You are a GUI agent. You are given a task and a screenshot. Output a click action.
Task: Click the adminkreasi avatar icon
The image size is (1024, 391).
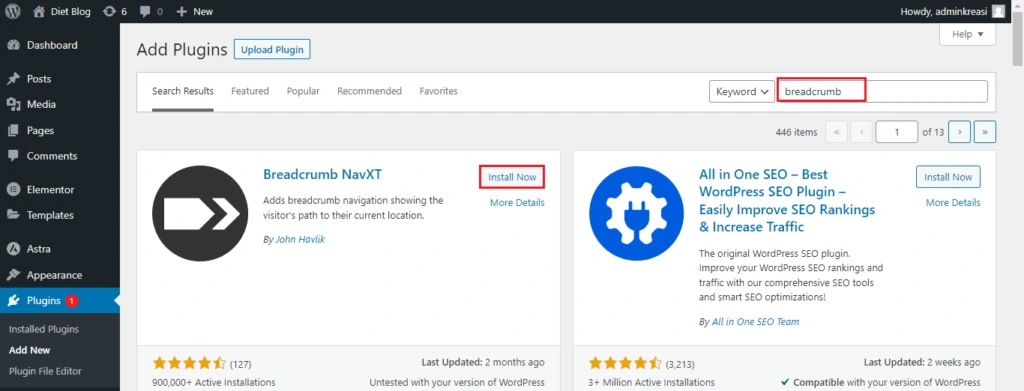(x=998, y=11)
